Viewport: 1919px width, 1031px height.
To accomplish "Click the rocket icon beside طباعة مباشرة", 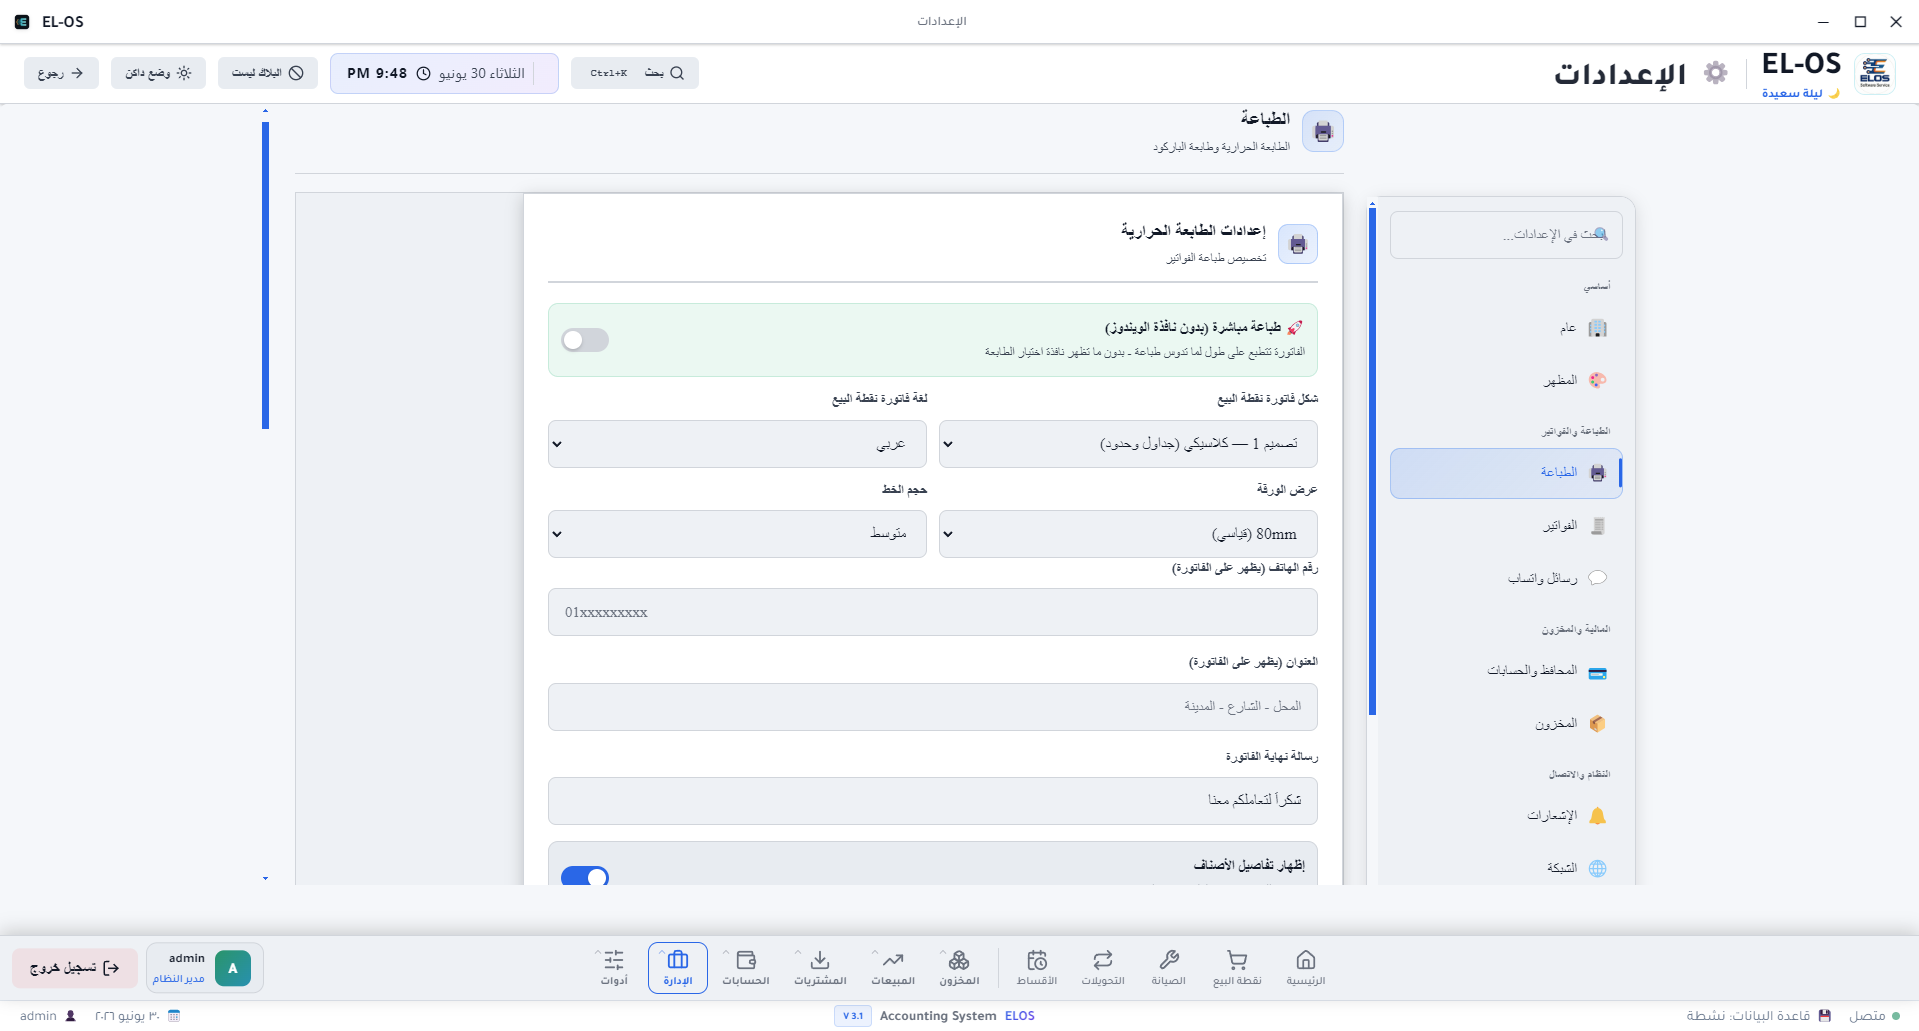I will click(x=1295, y=328).
